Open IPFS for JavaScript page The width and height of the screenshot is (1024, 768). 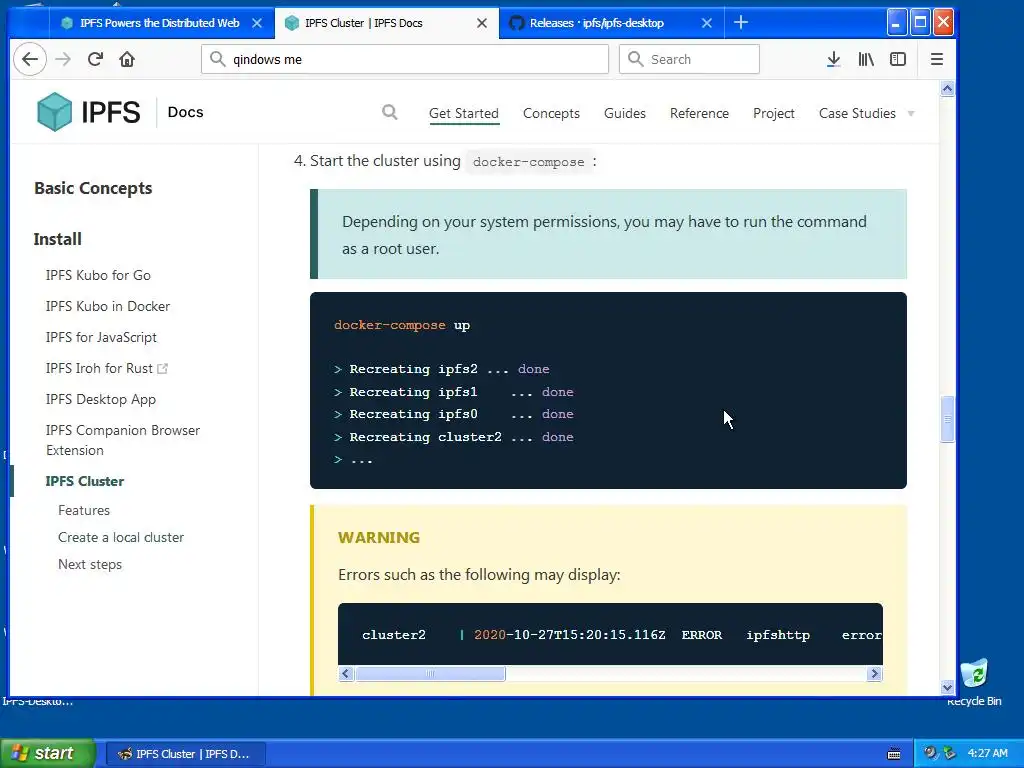[101, 337]
